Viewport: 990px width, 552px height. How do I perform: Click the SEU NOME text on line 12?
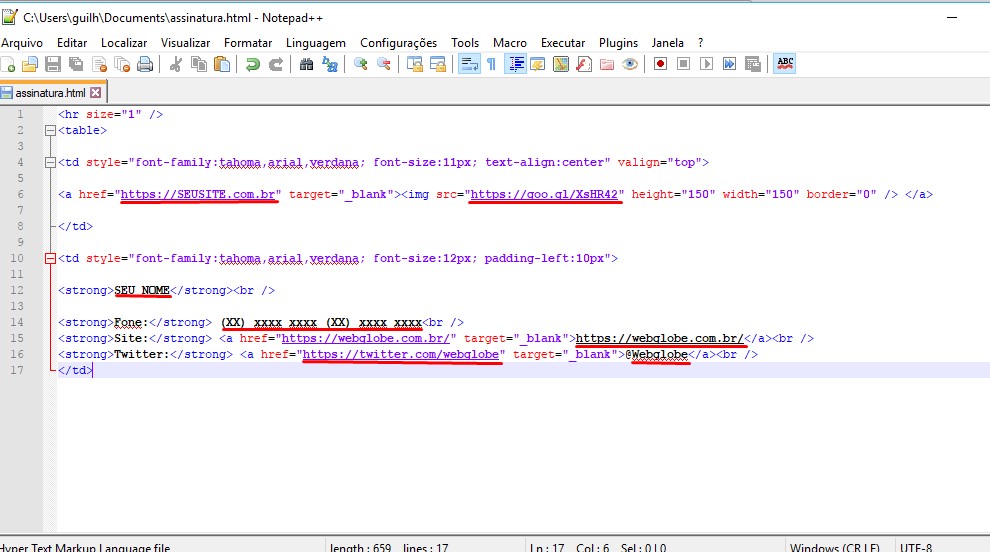click(x=142, y=291)
